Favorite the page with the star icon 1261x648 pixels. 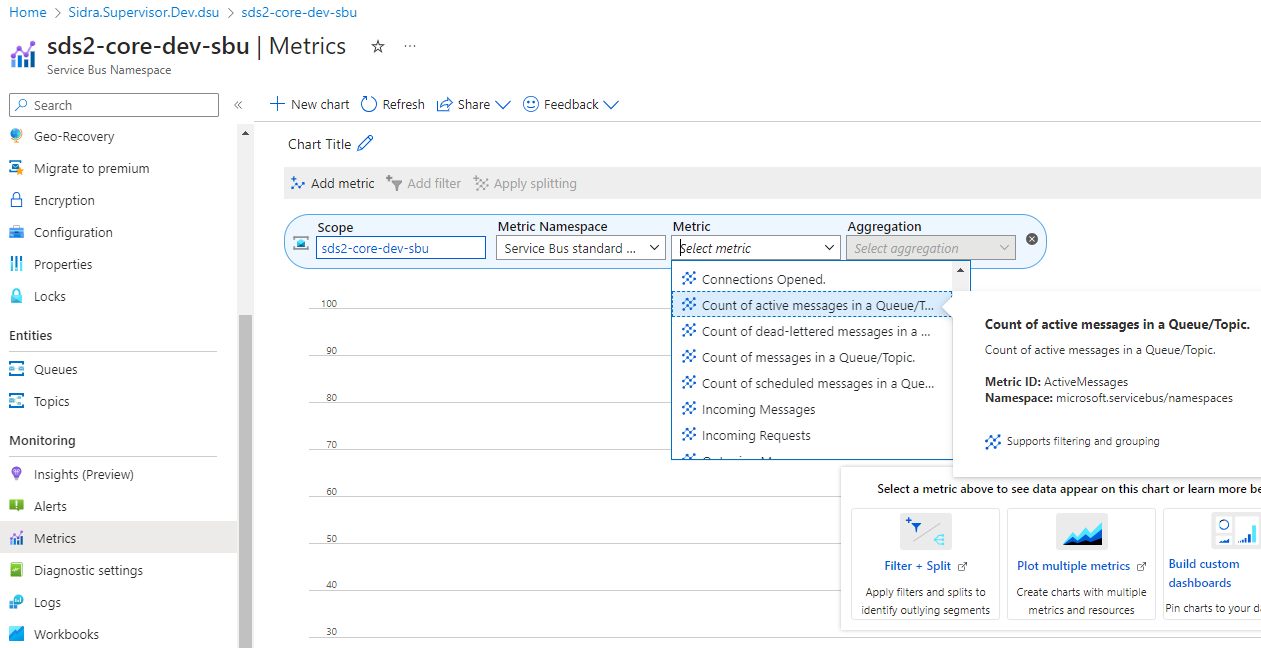(378, 47)
